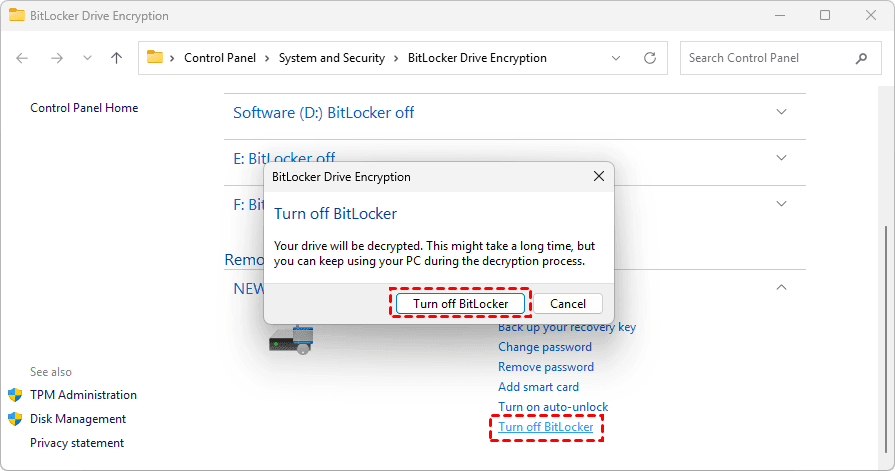
Task: Open the recent locations dropdown arrow
Action: click(x=87, y=58)
